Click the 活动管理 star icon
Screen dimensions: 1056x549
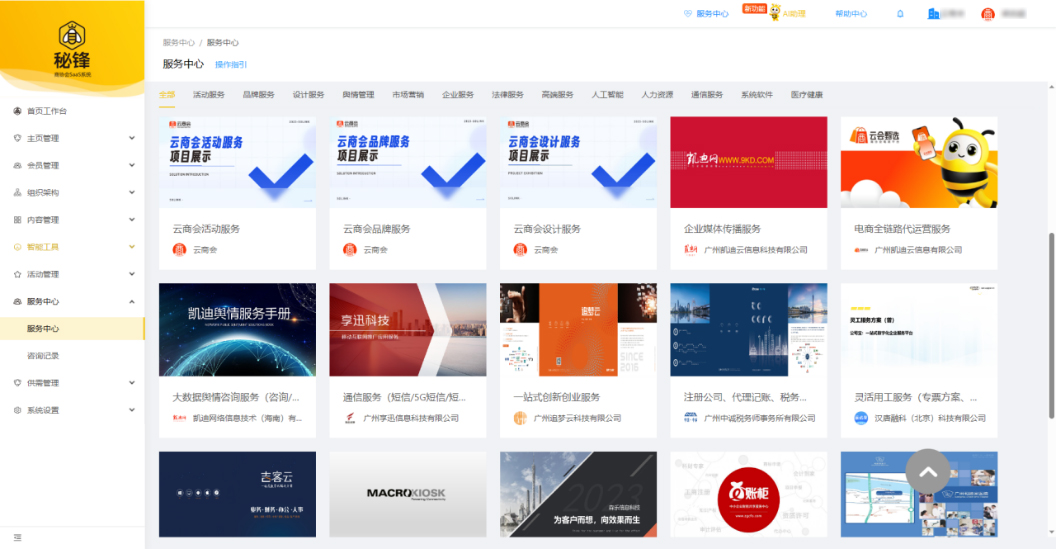coord(18,274)
